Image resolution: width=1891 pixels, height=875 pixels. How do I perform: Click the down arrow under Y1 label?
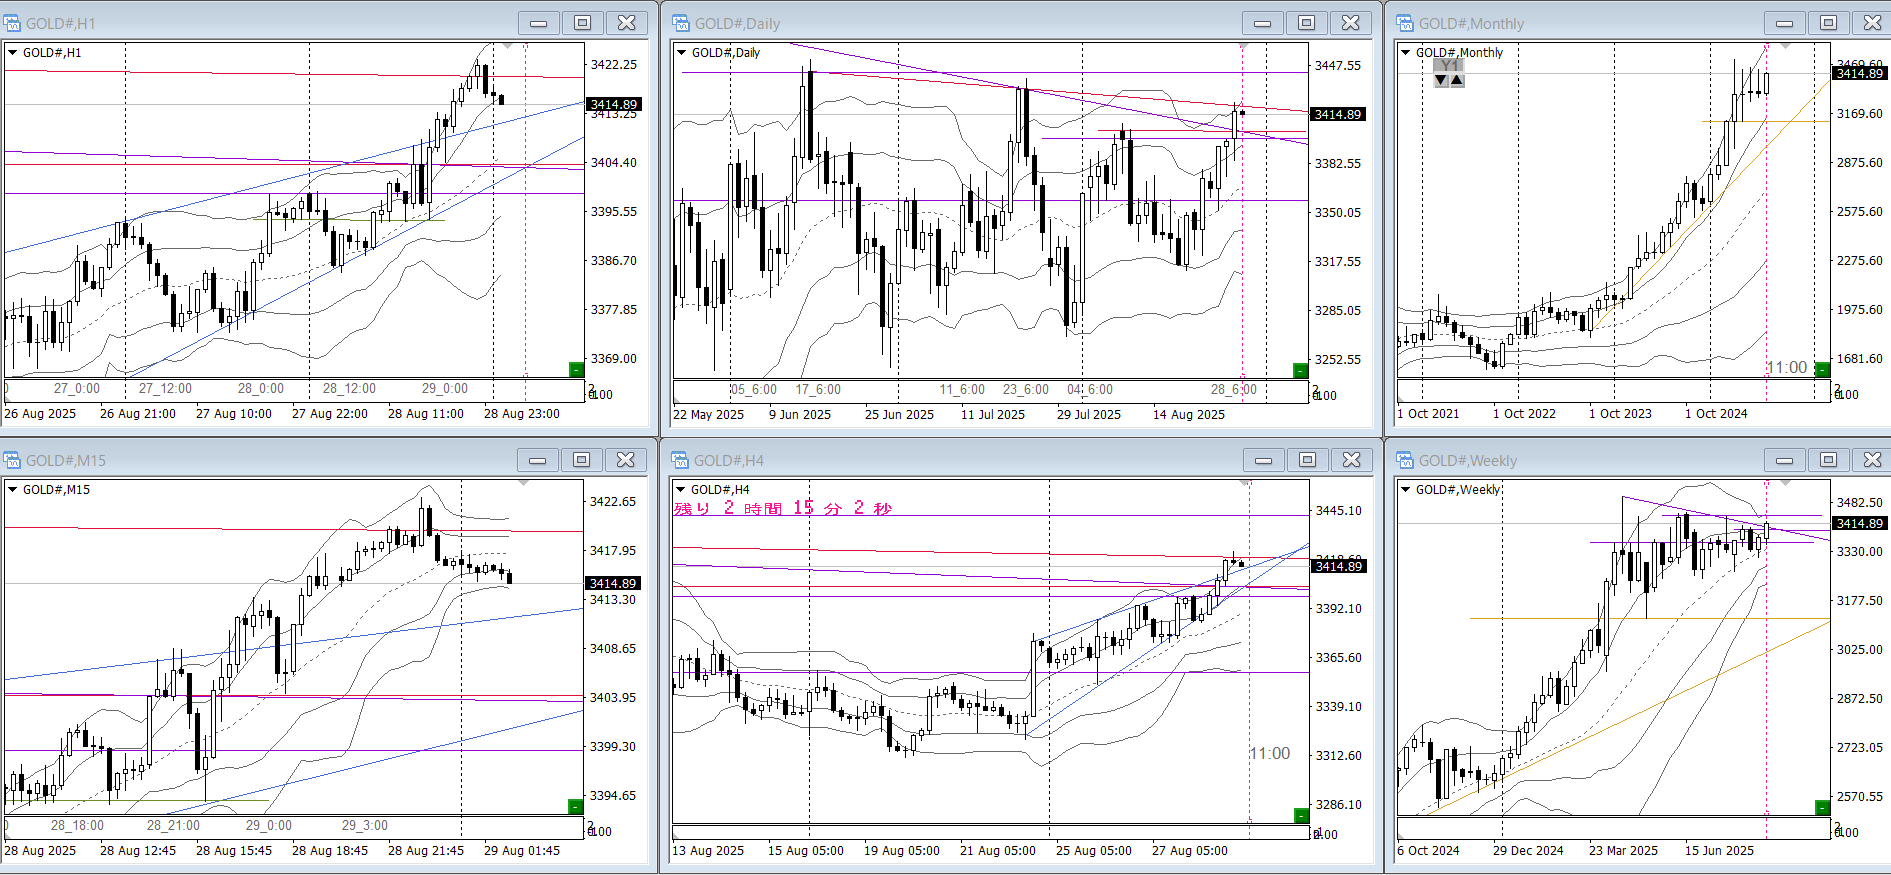coord(1441,80)
